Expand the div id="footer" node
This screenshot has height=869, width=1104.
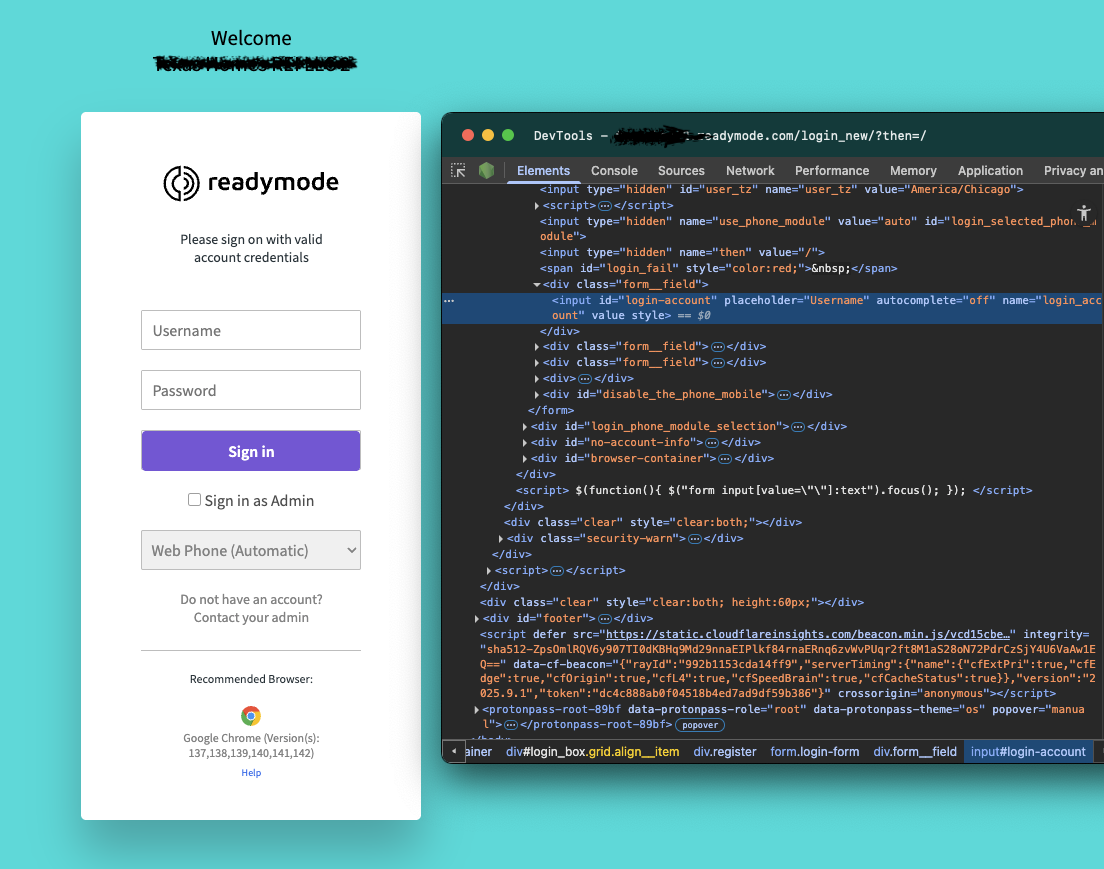(x=477, y=619)
